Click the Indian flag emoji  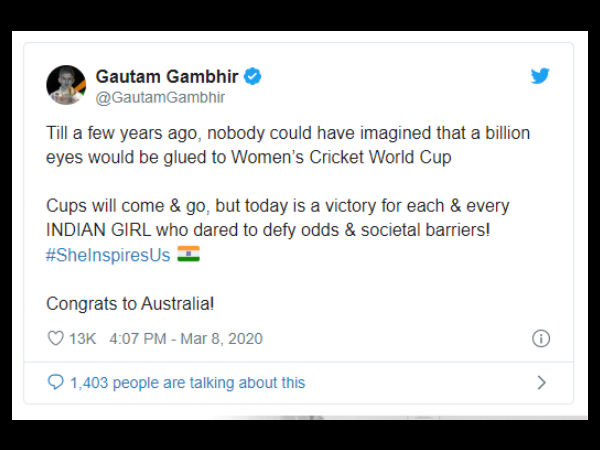coord(188,254)
